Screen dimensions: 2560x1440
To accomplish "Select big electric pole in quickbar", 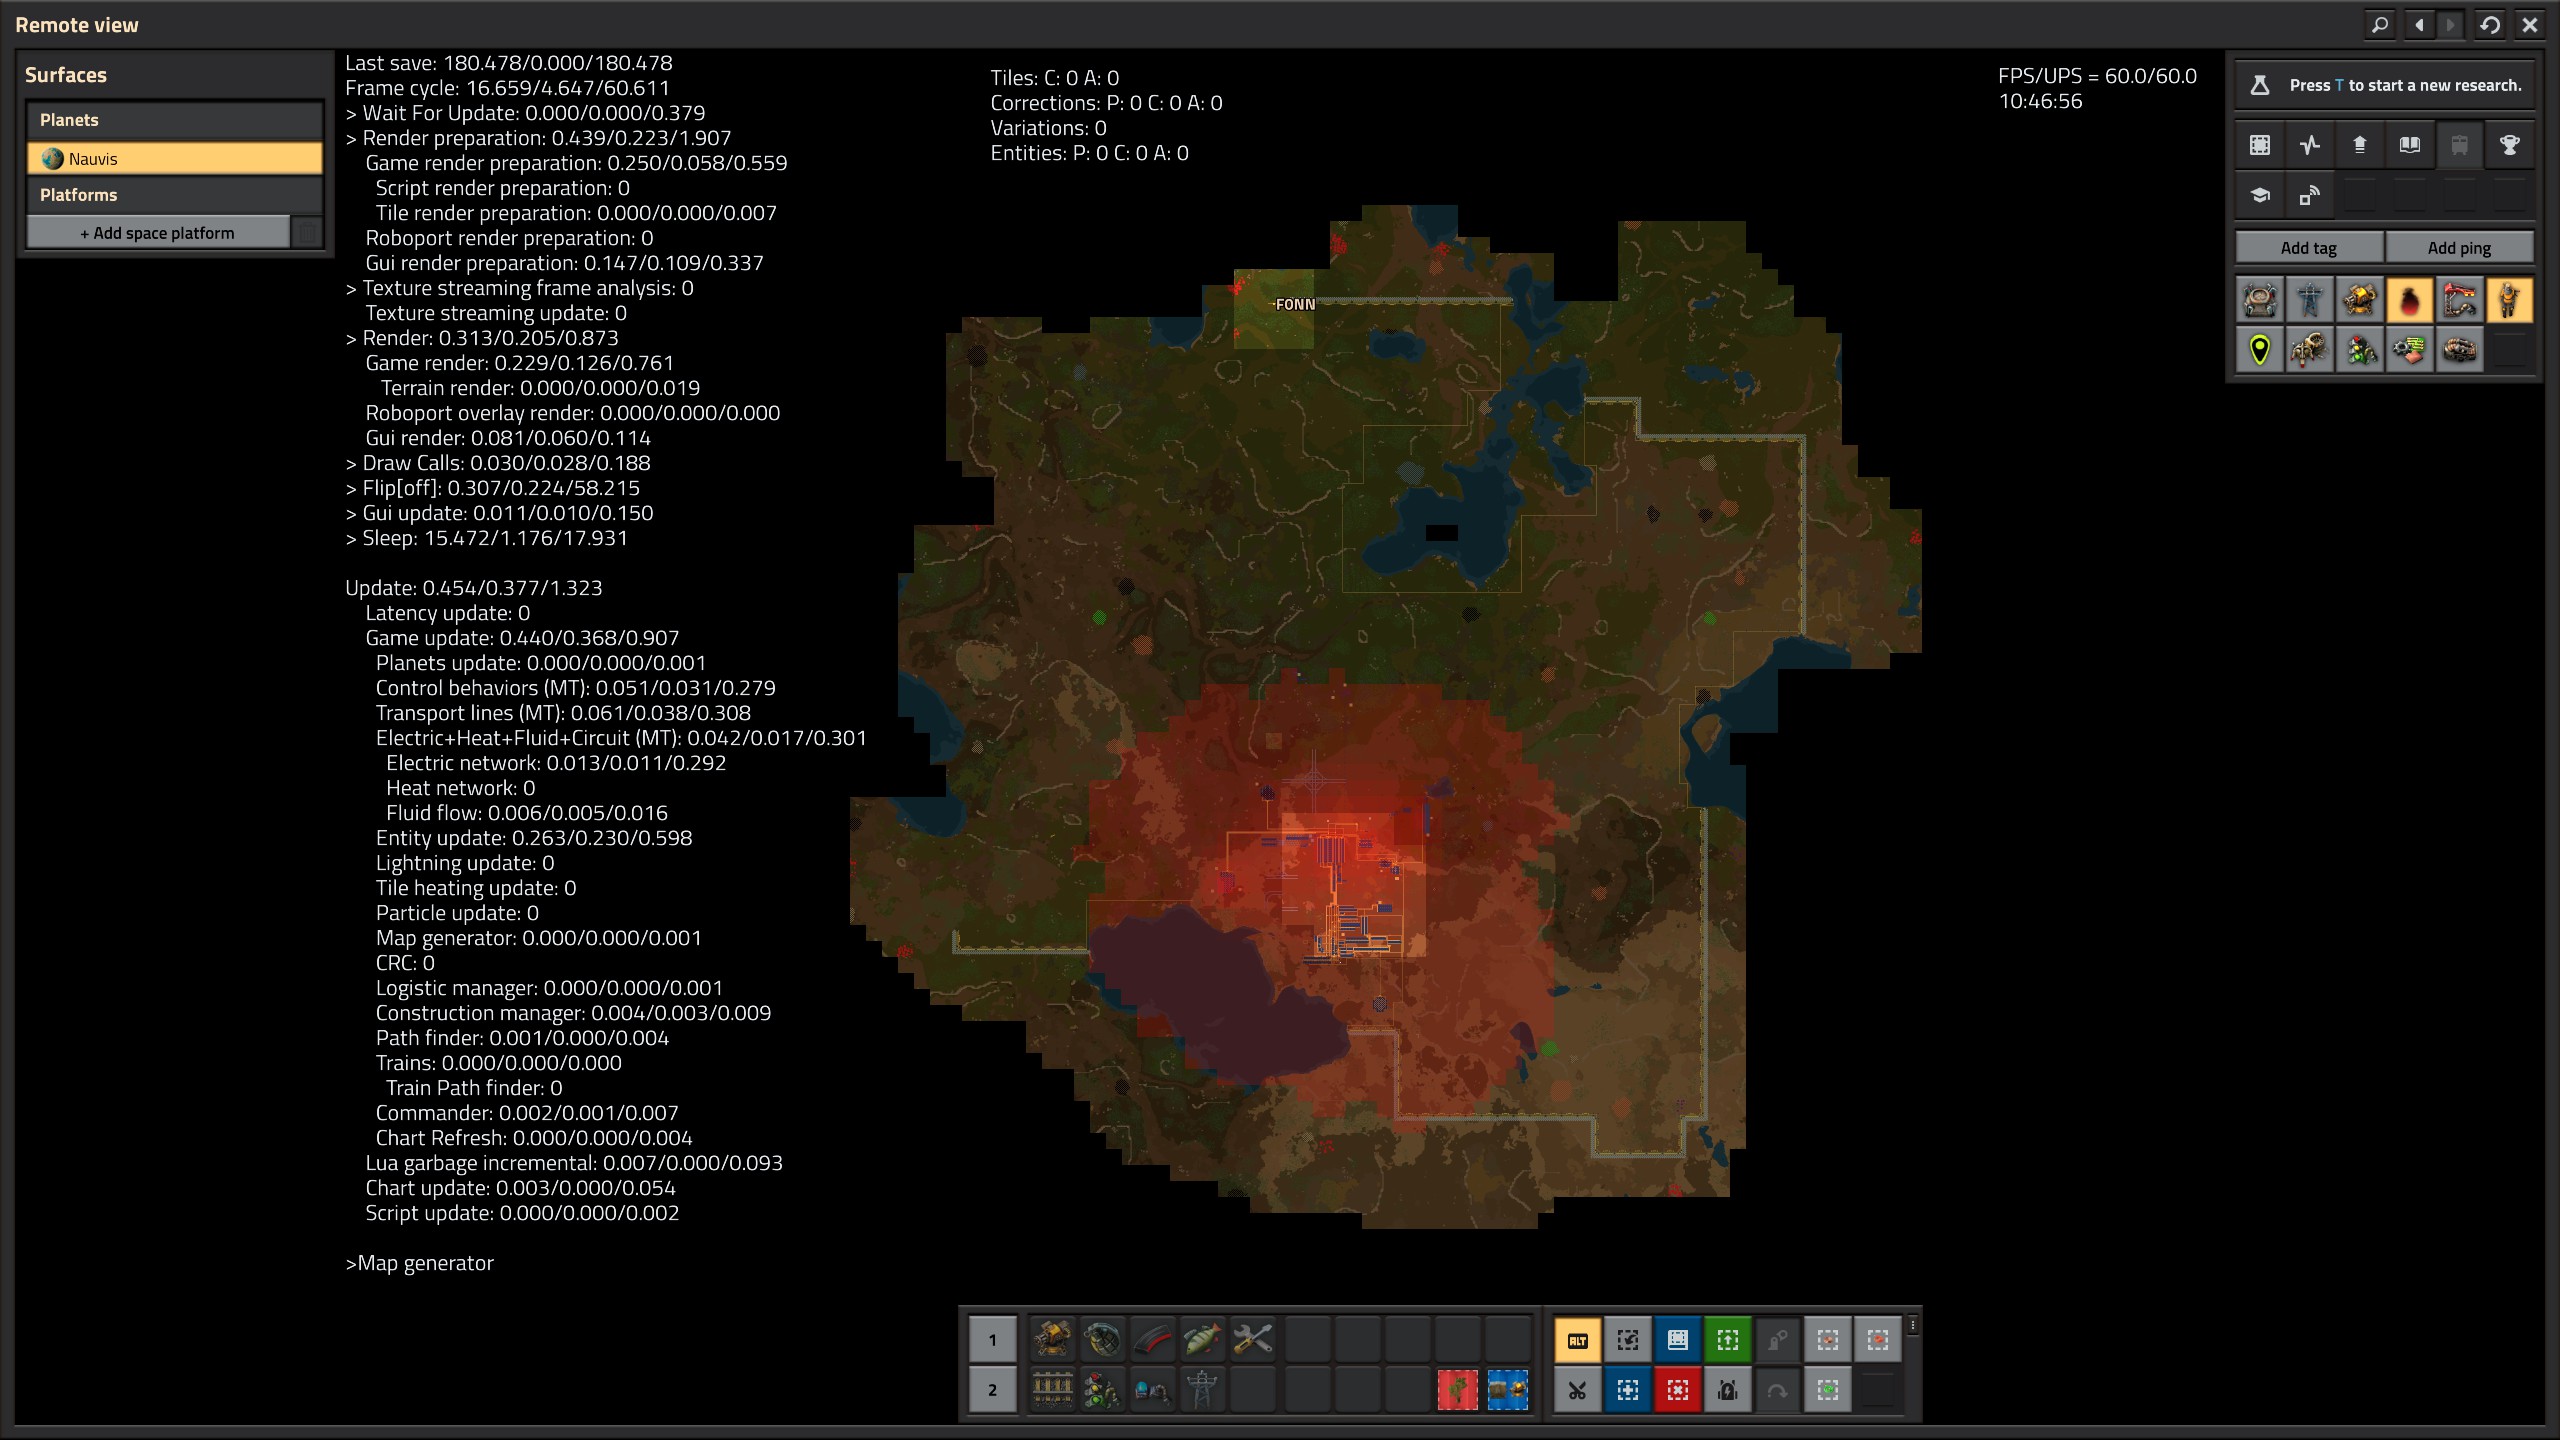I will [x=1202, y=1388].
